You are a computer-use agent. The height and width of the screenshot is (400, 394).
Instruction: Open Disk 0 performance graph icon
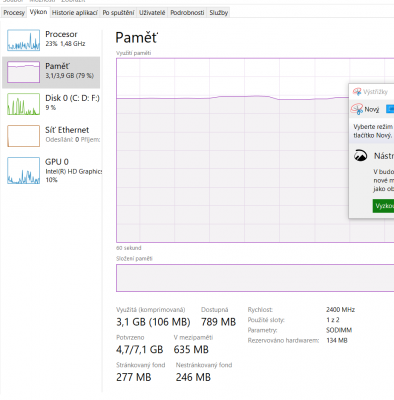(x=23, y=104)
